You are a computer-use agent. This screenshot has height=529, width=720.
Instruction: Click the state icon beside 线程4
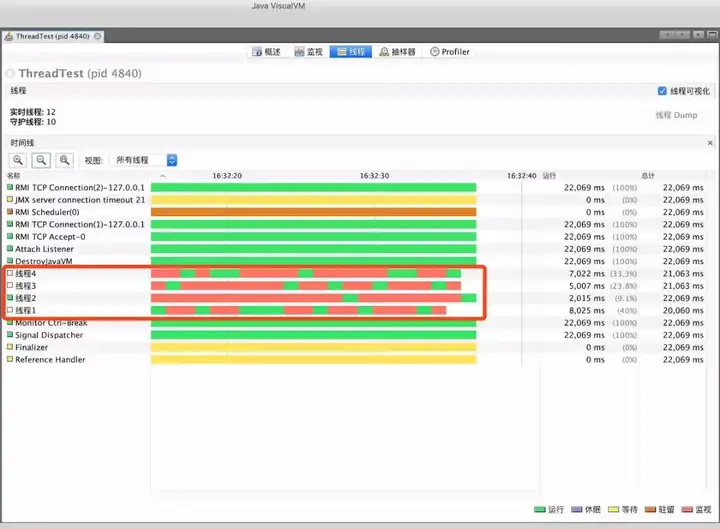[10, 273]
